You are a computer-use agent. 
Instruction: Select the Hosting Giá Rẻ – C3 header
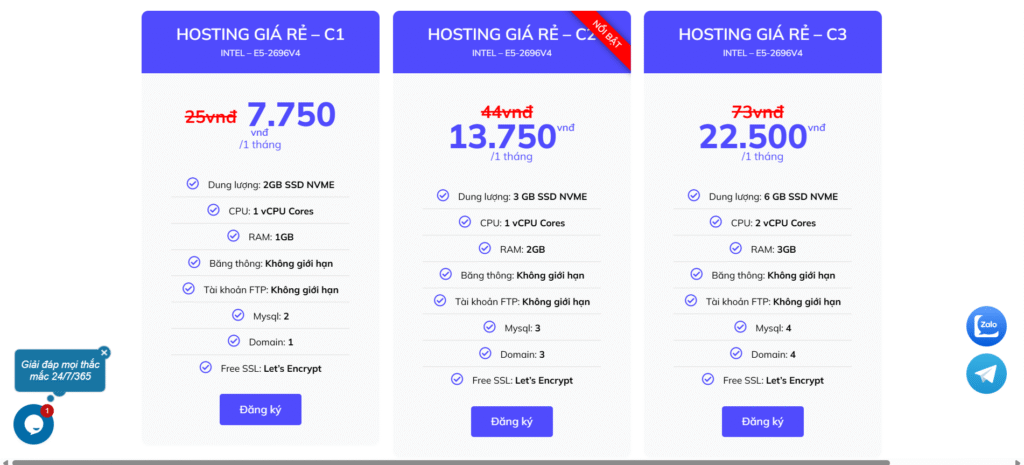point(762,34)
